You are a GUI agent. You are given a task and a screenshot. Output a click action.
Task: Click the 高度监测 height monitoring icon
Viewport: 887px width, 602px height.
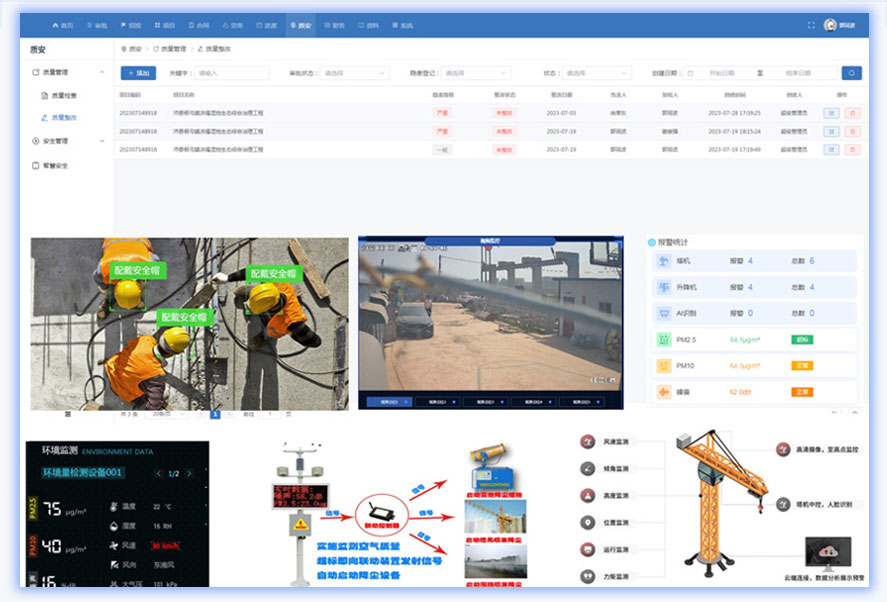pyautogui.click(x=588, y=495)
